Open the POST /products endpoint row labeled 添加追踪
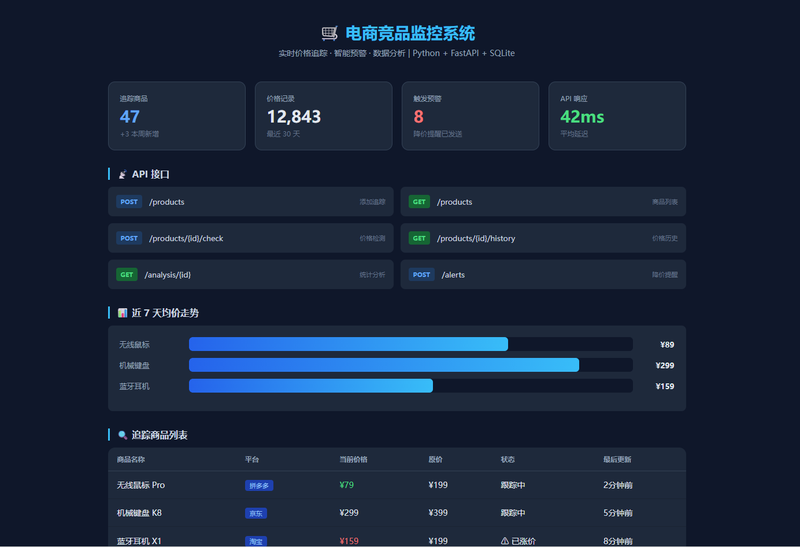 (251, 202)
